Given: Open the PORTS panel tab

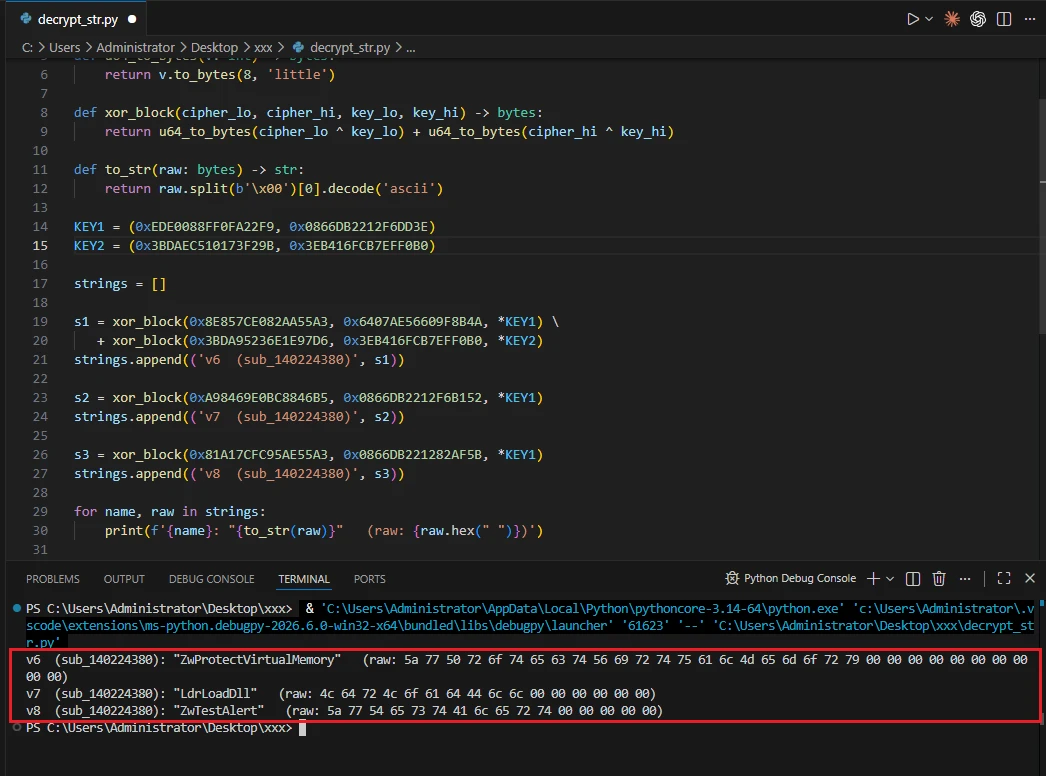Looking at the screenshot, I should (x=370, y=579).
